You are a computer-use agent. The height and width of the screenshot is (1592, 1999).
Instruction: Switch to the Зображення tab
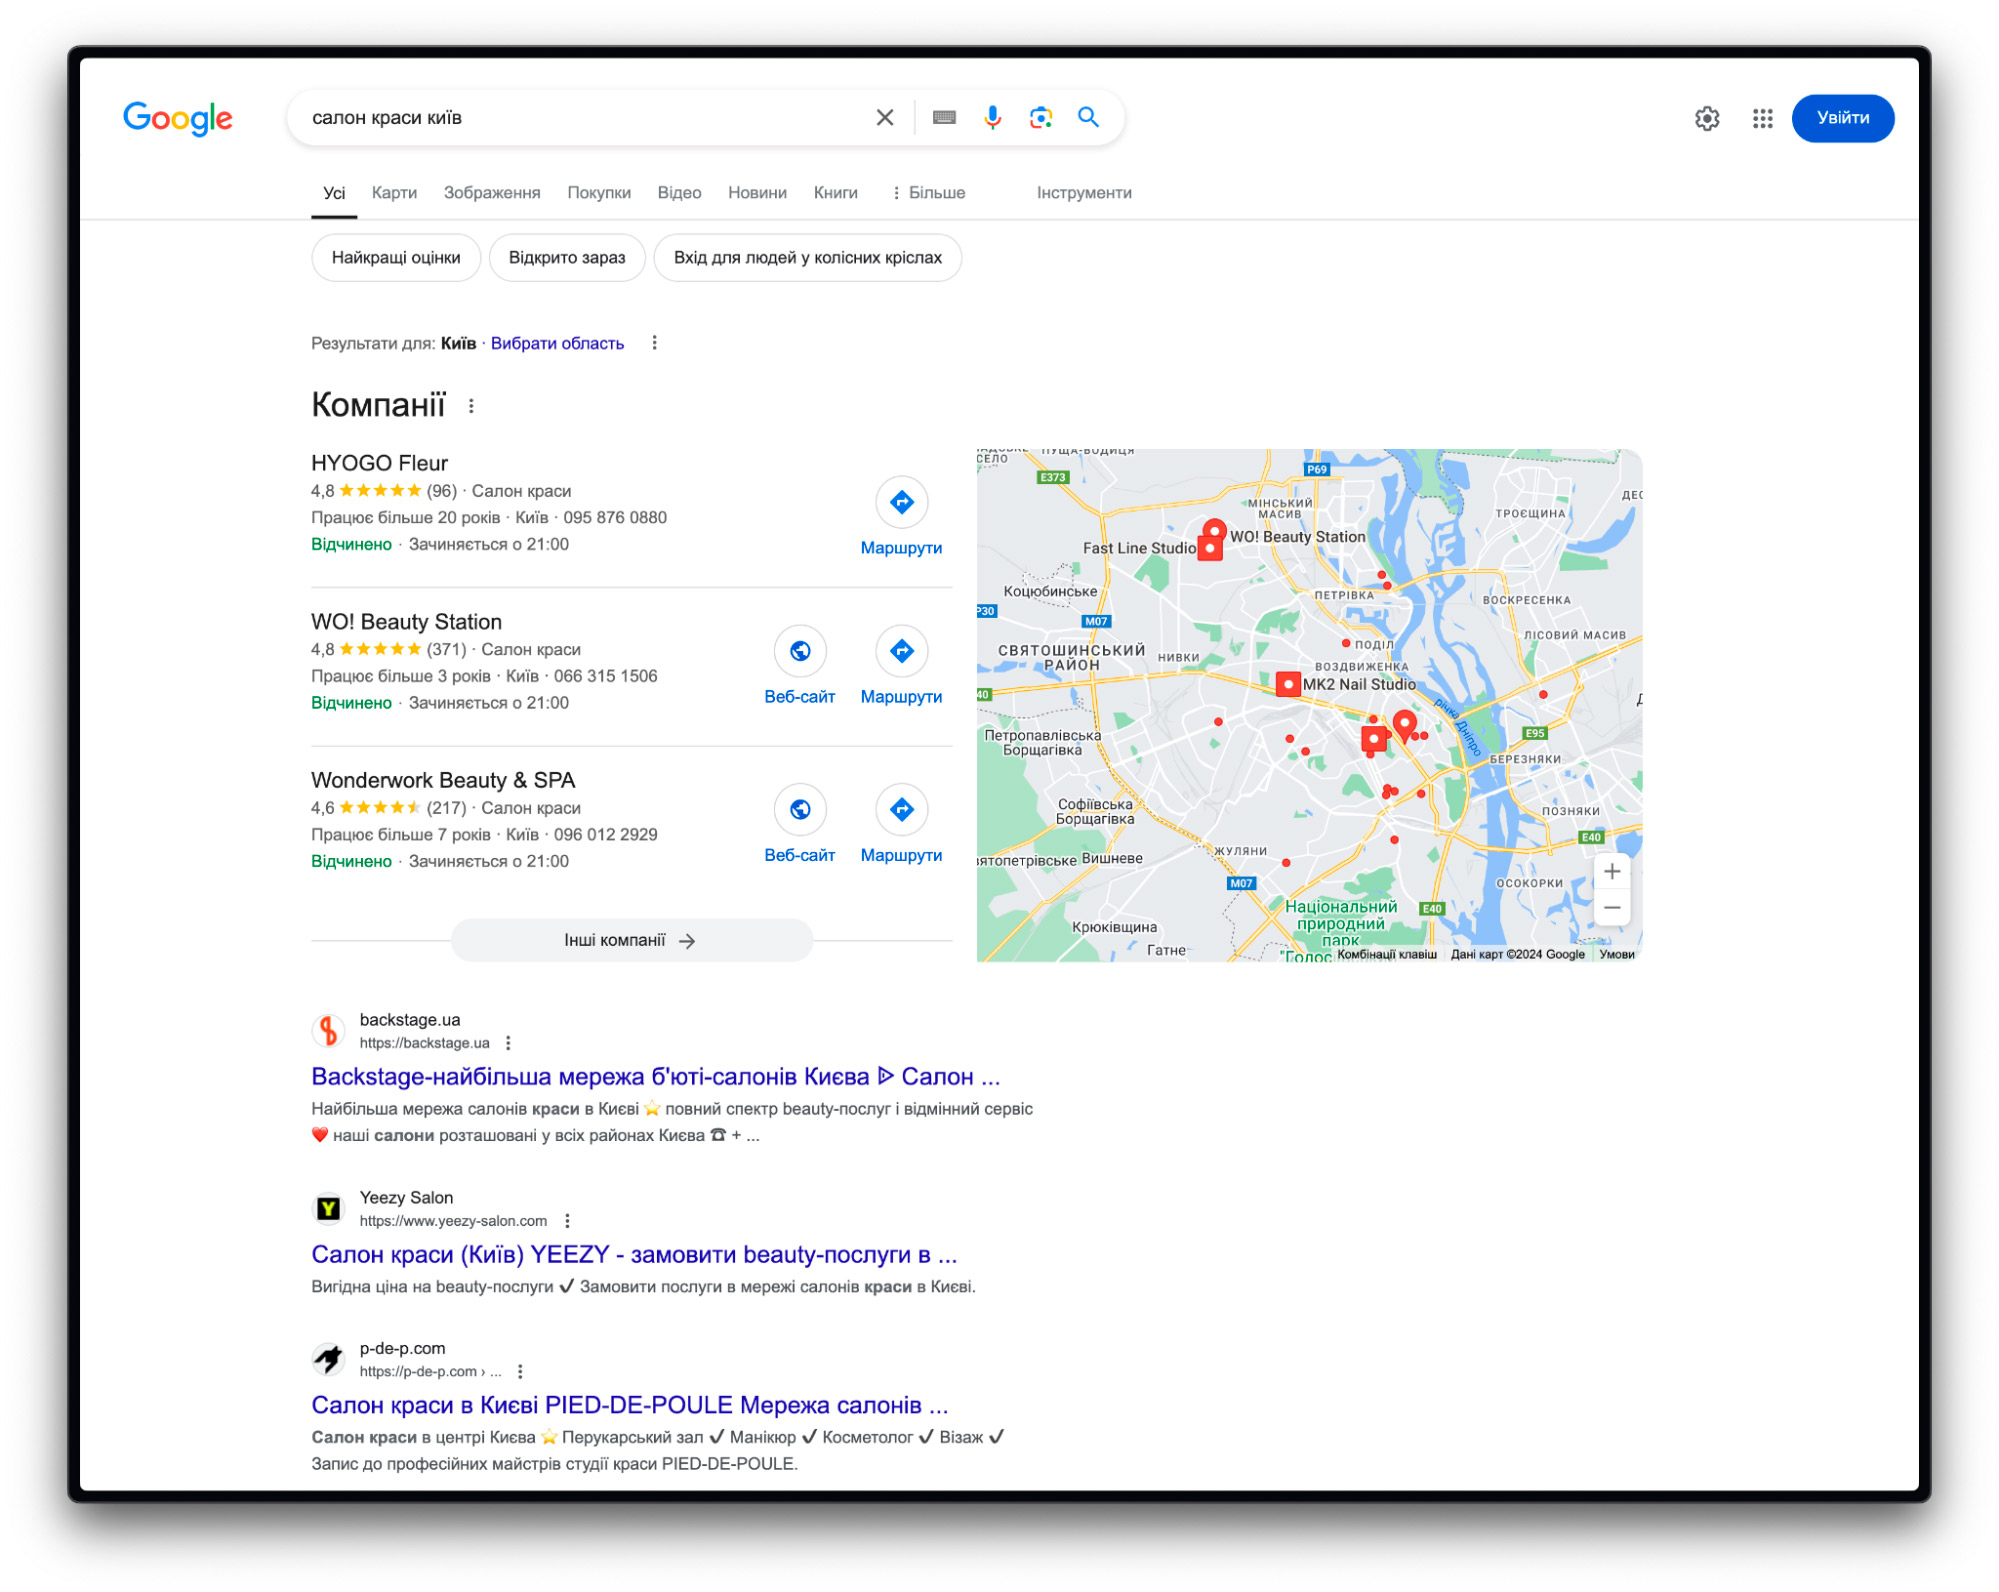tap(492, 193)
